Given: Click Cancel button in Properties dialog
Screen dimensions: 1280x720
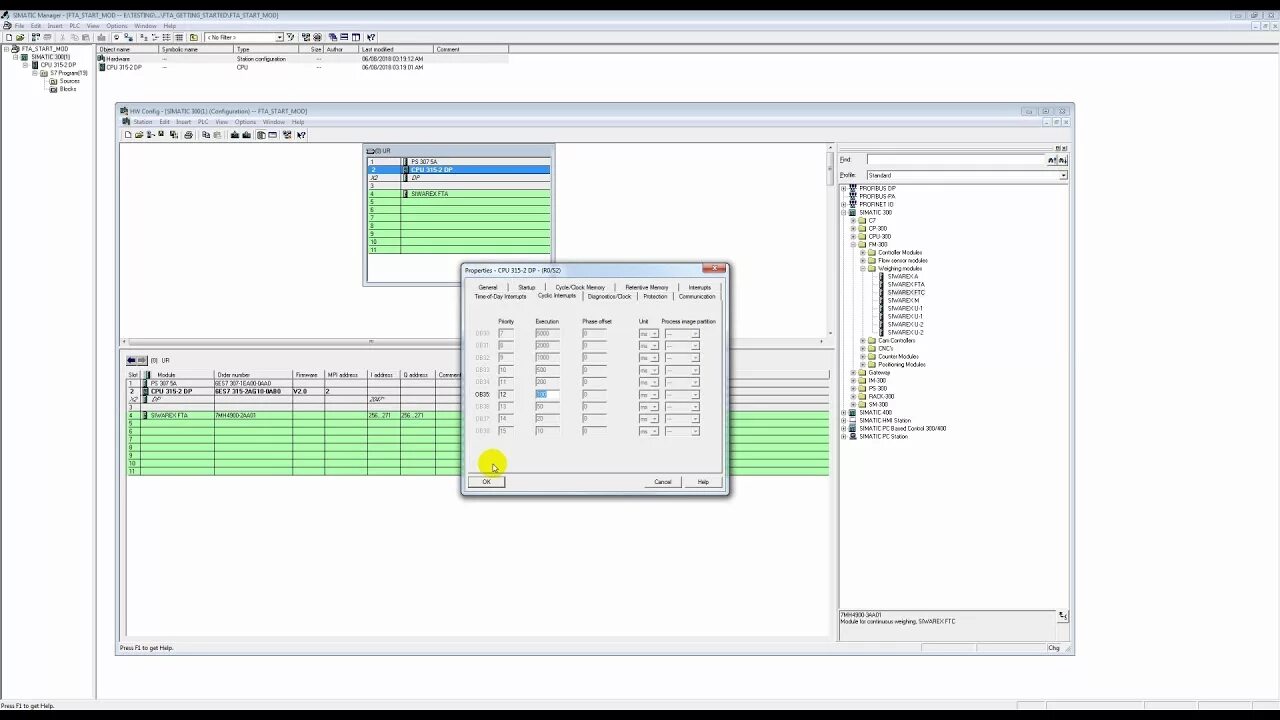Looking at the screenshot, I should (663, 482).
